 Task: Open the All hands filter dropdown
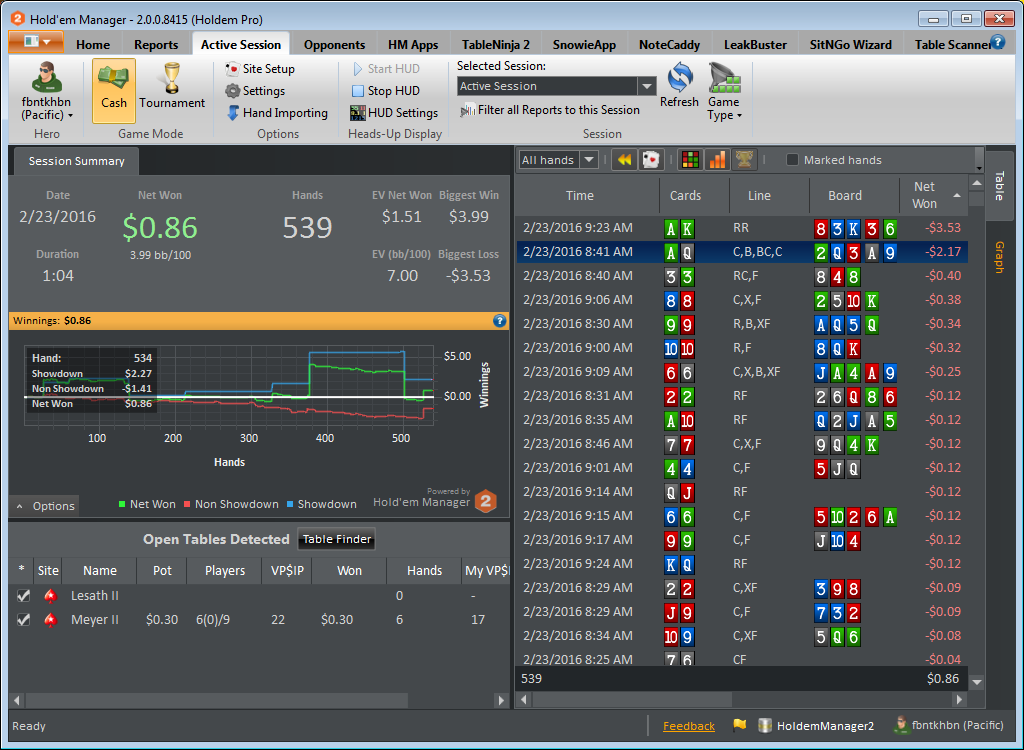(x=589, y=160)
